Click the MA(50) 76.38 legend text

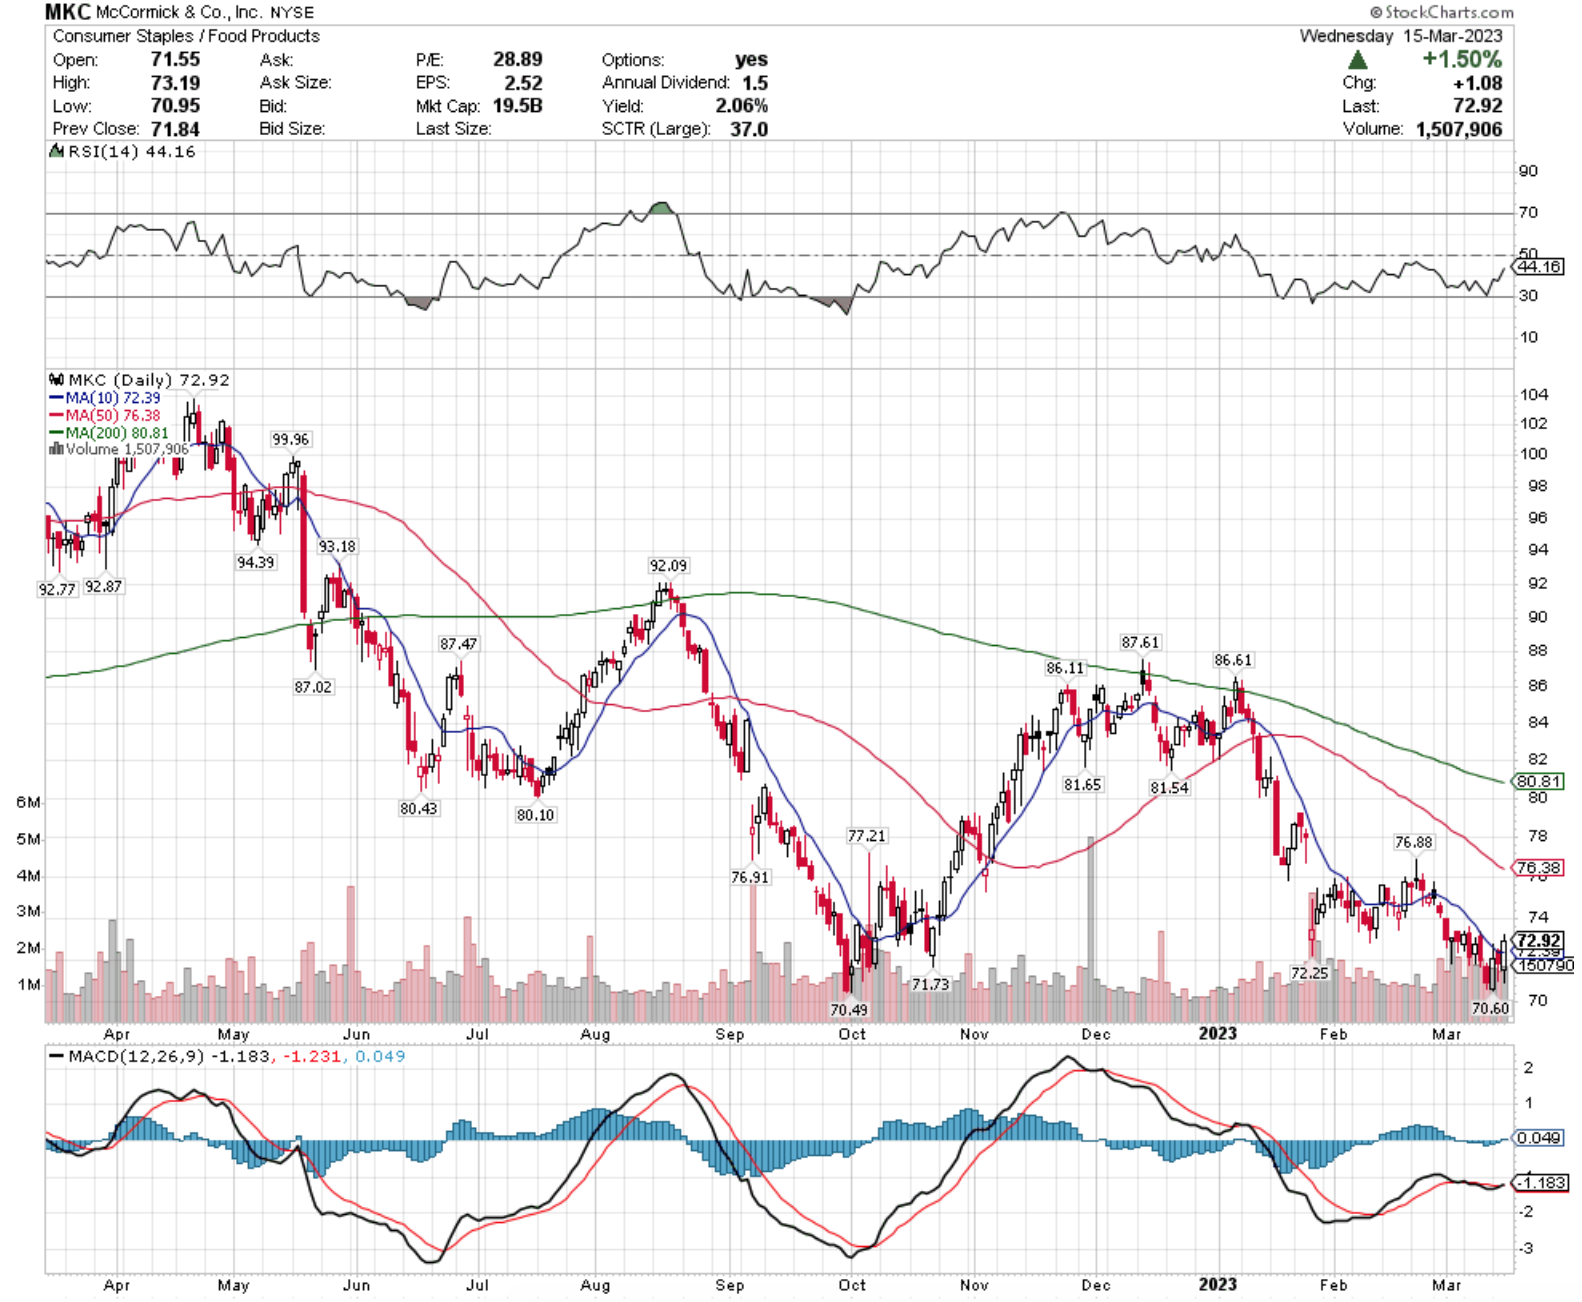pos(113,415)
